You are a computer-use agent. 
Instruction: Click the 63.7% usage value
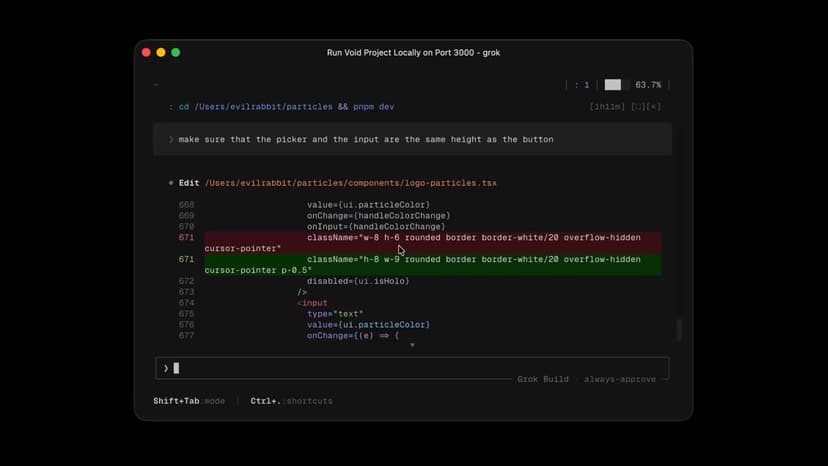coord(648,85)
